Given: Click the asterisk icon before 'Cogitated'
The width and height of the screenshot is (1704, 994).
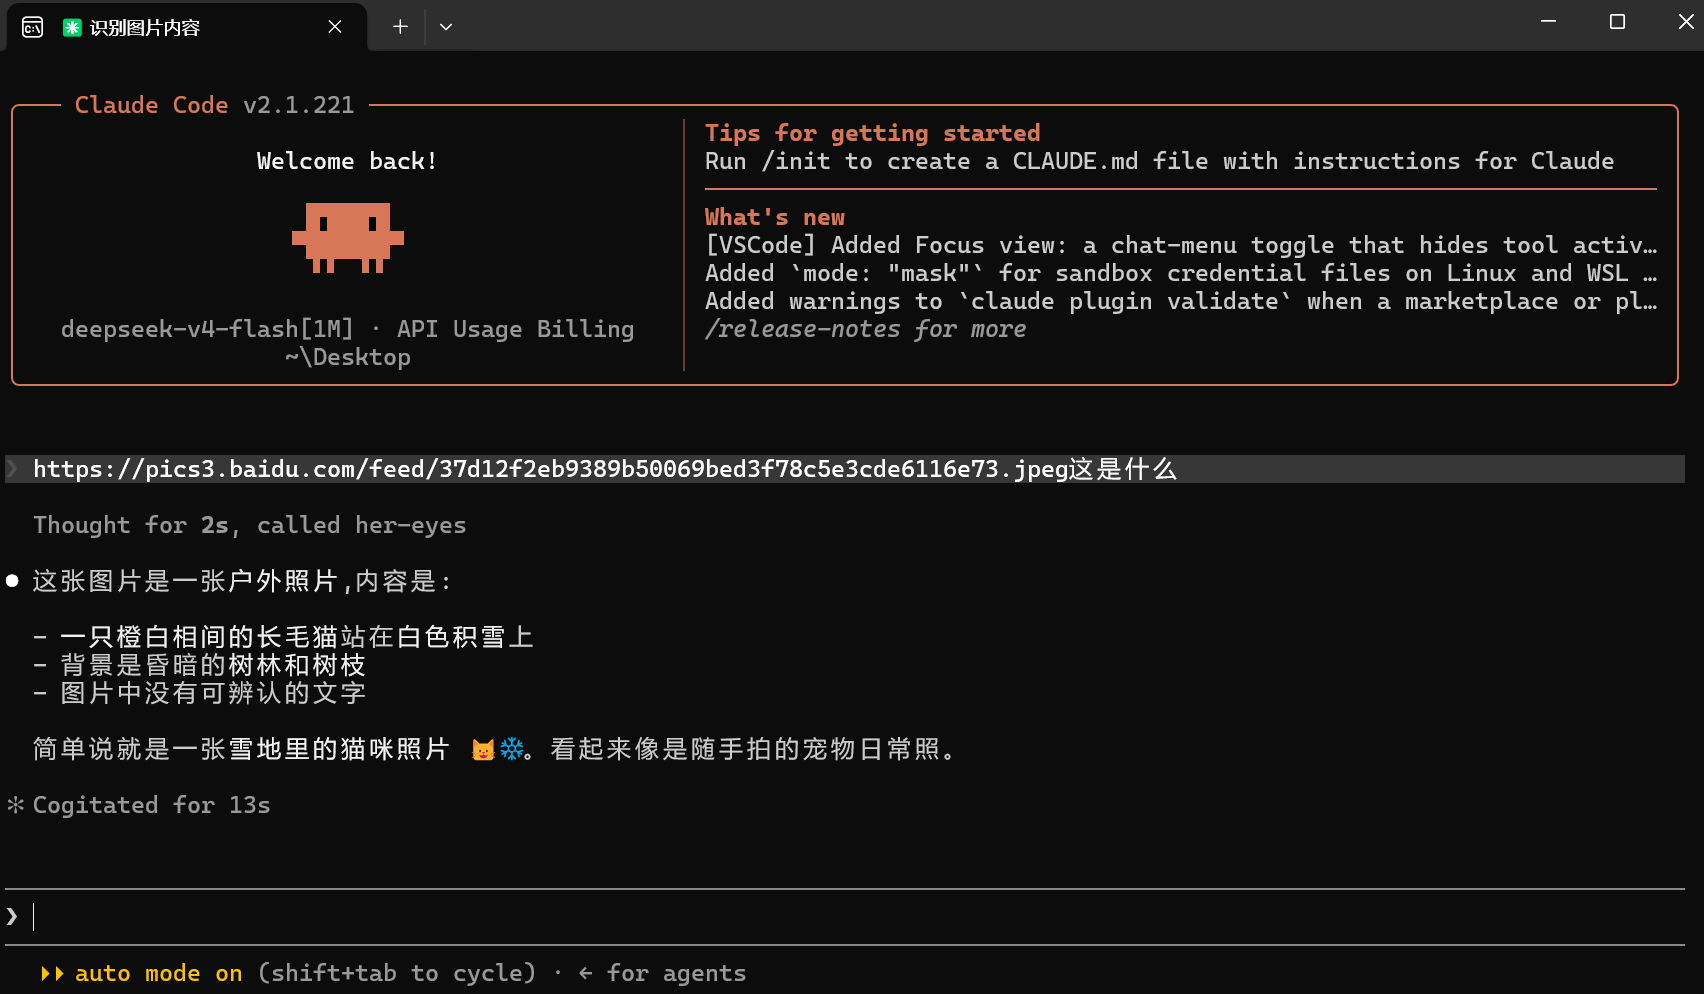Looking at the screenshot, I should tap(15, 805).
